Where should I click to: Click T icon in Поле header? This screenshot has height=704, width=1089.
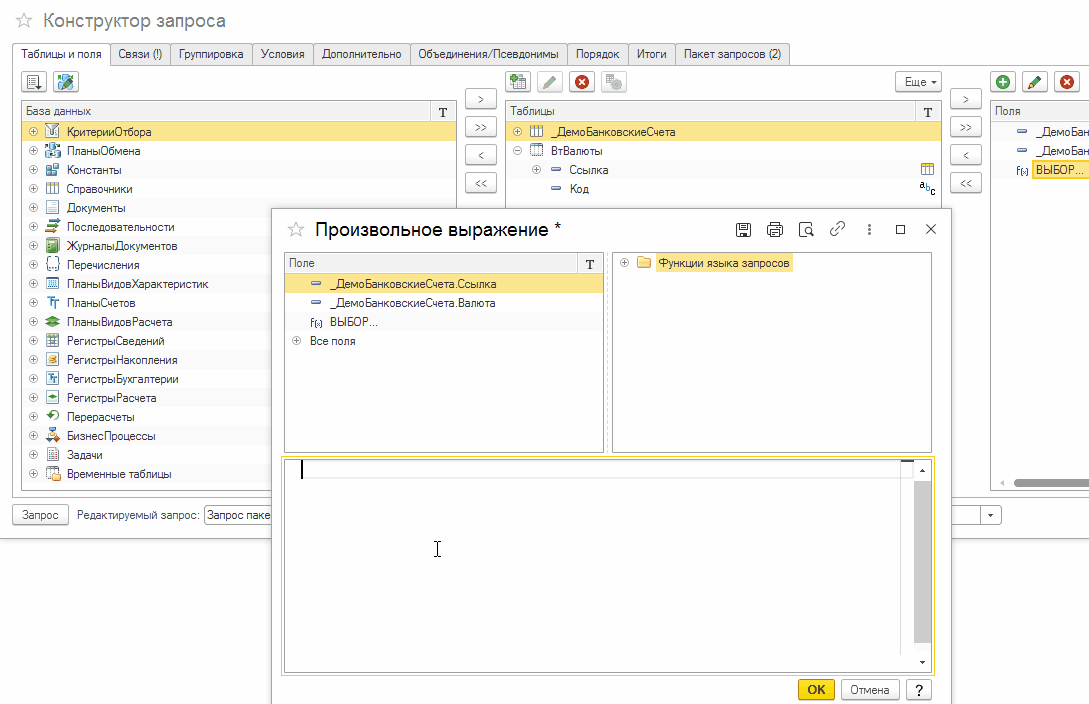coord(590,264)
